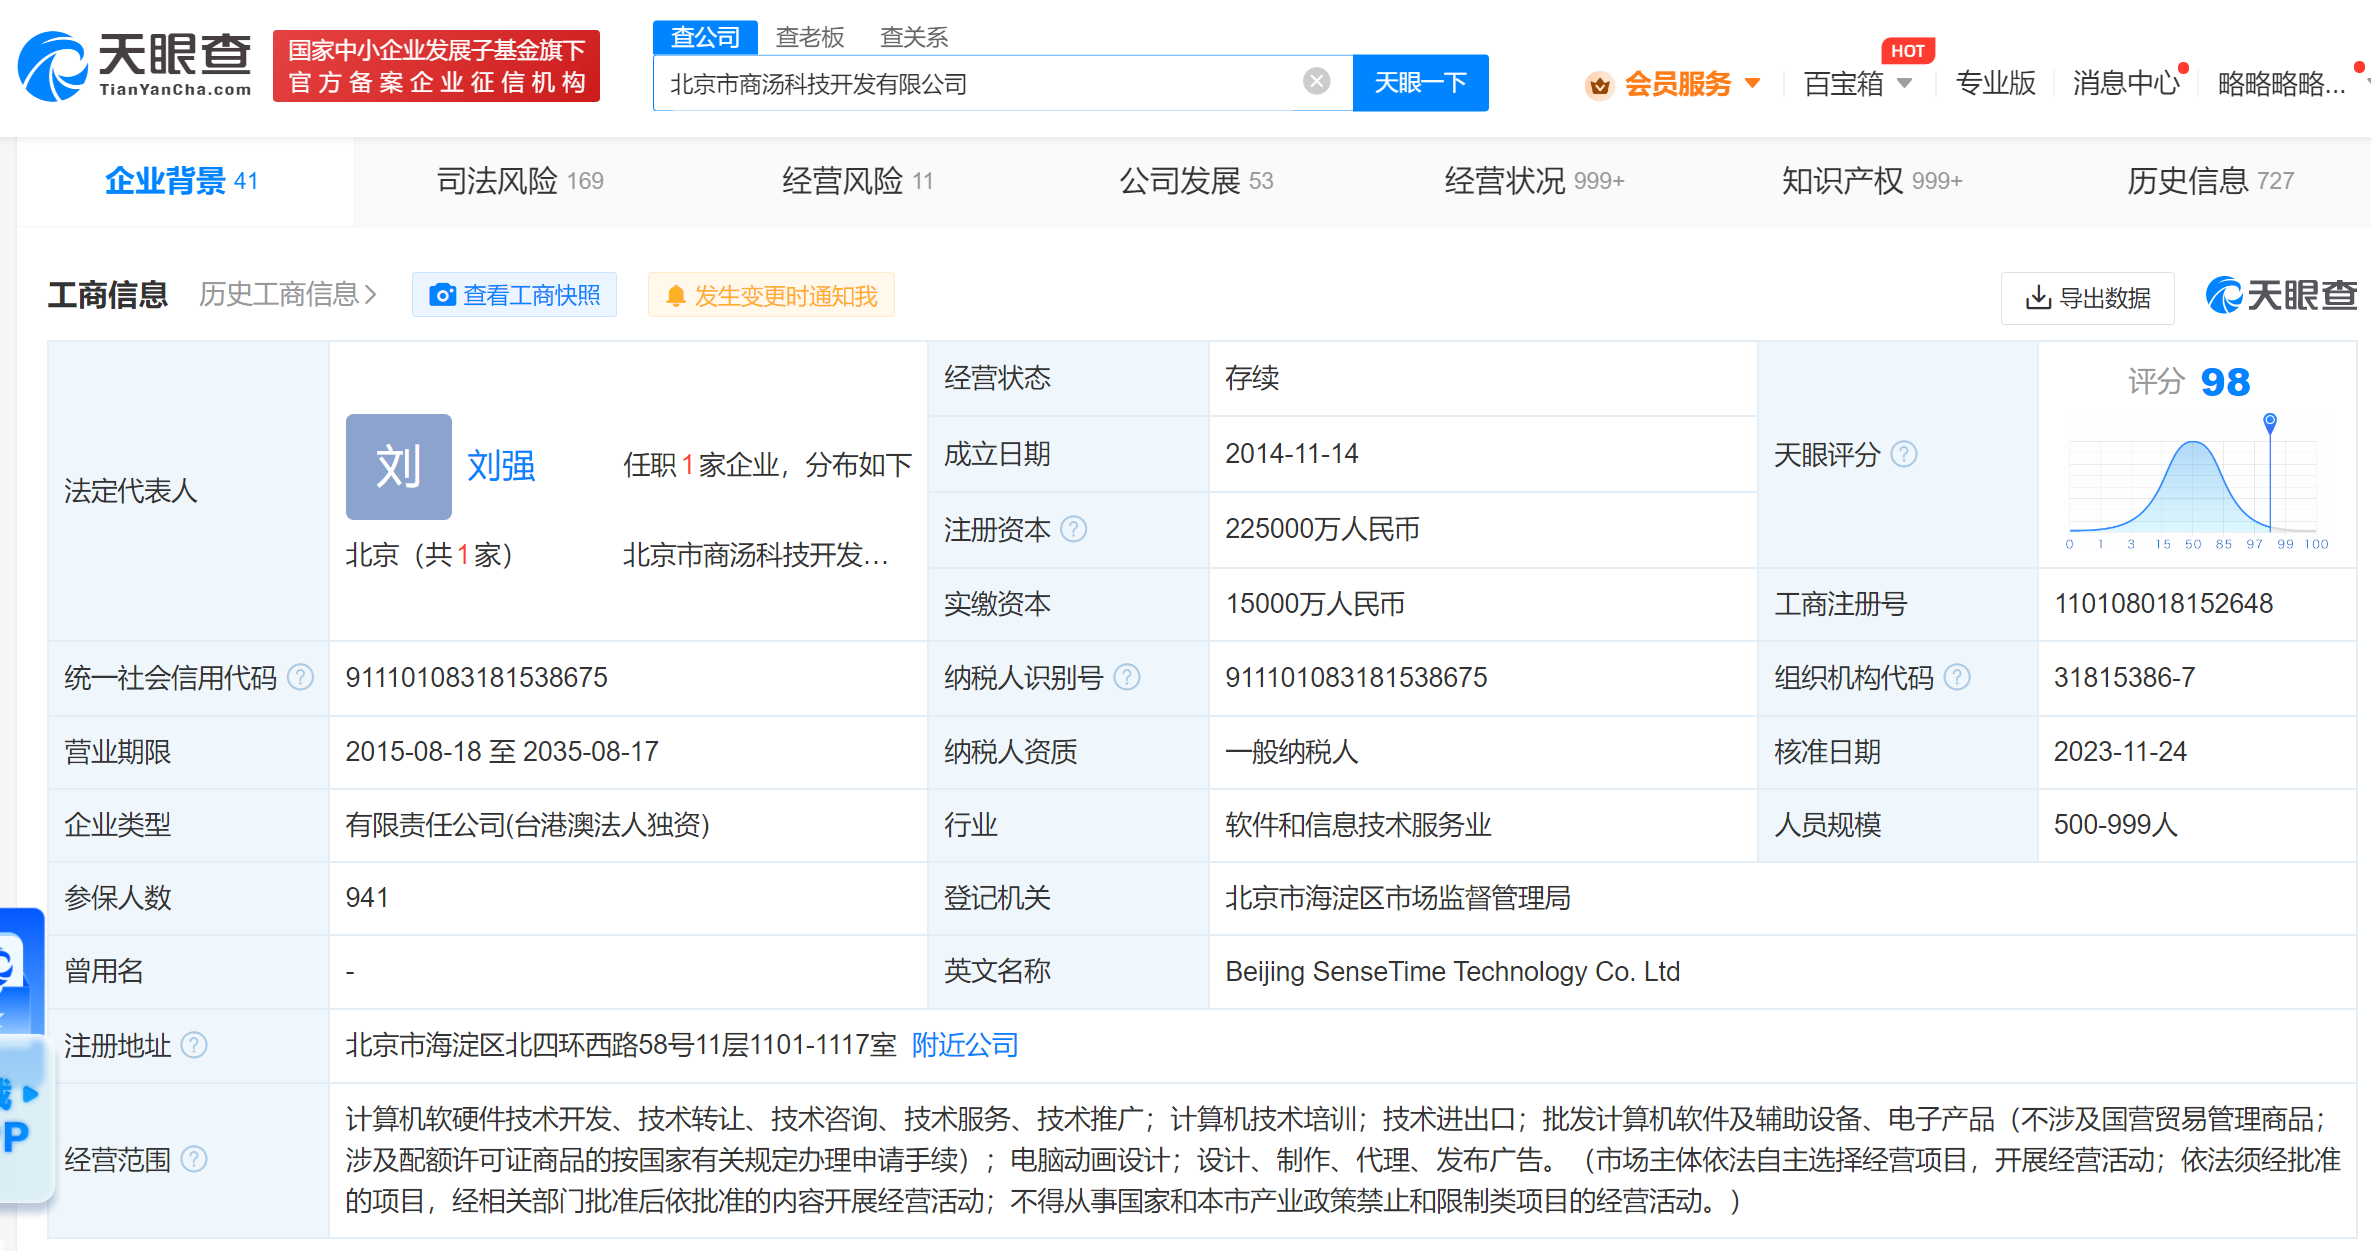Open 历史工商信息 via its chevron link

(x=288, y=295)
